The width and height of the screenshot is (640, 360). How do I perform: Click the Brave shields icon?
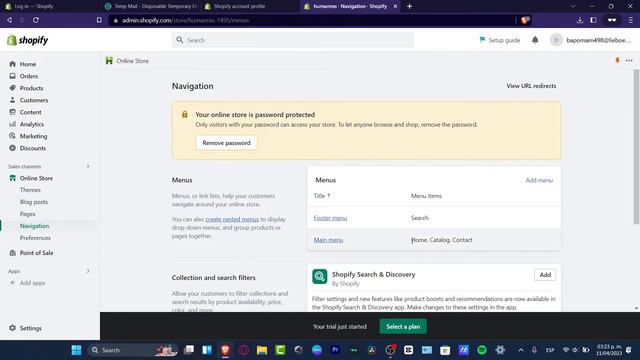tap(525, 20)
